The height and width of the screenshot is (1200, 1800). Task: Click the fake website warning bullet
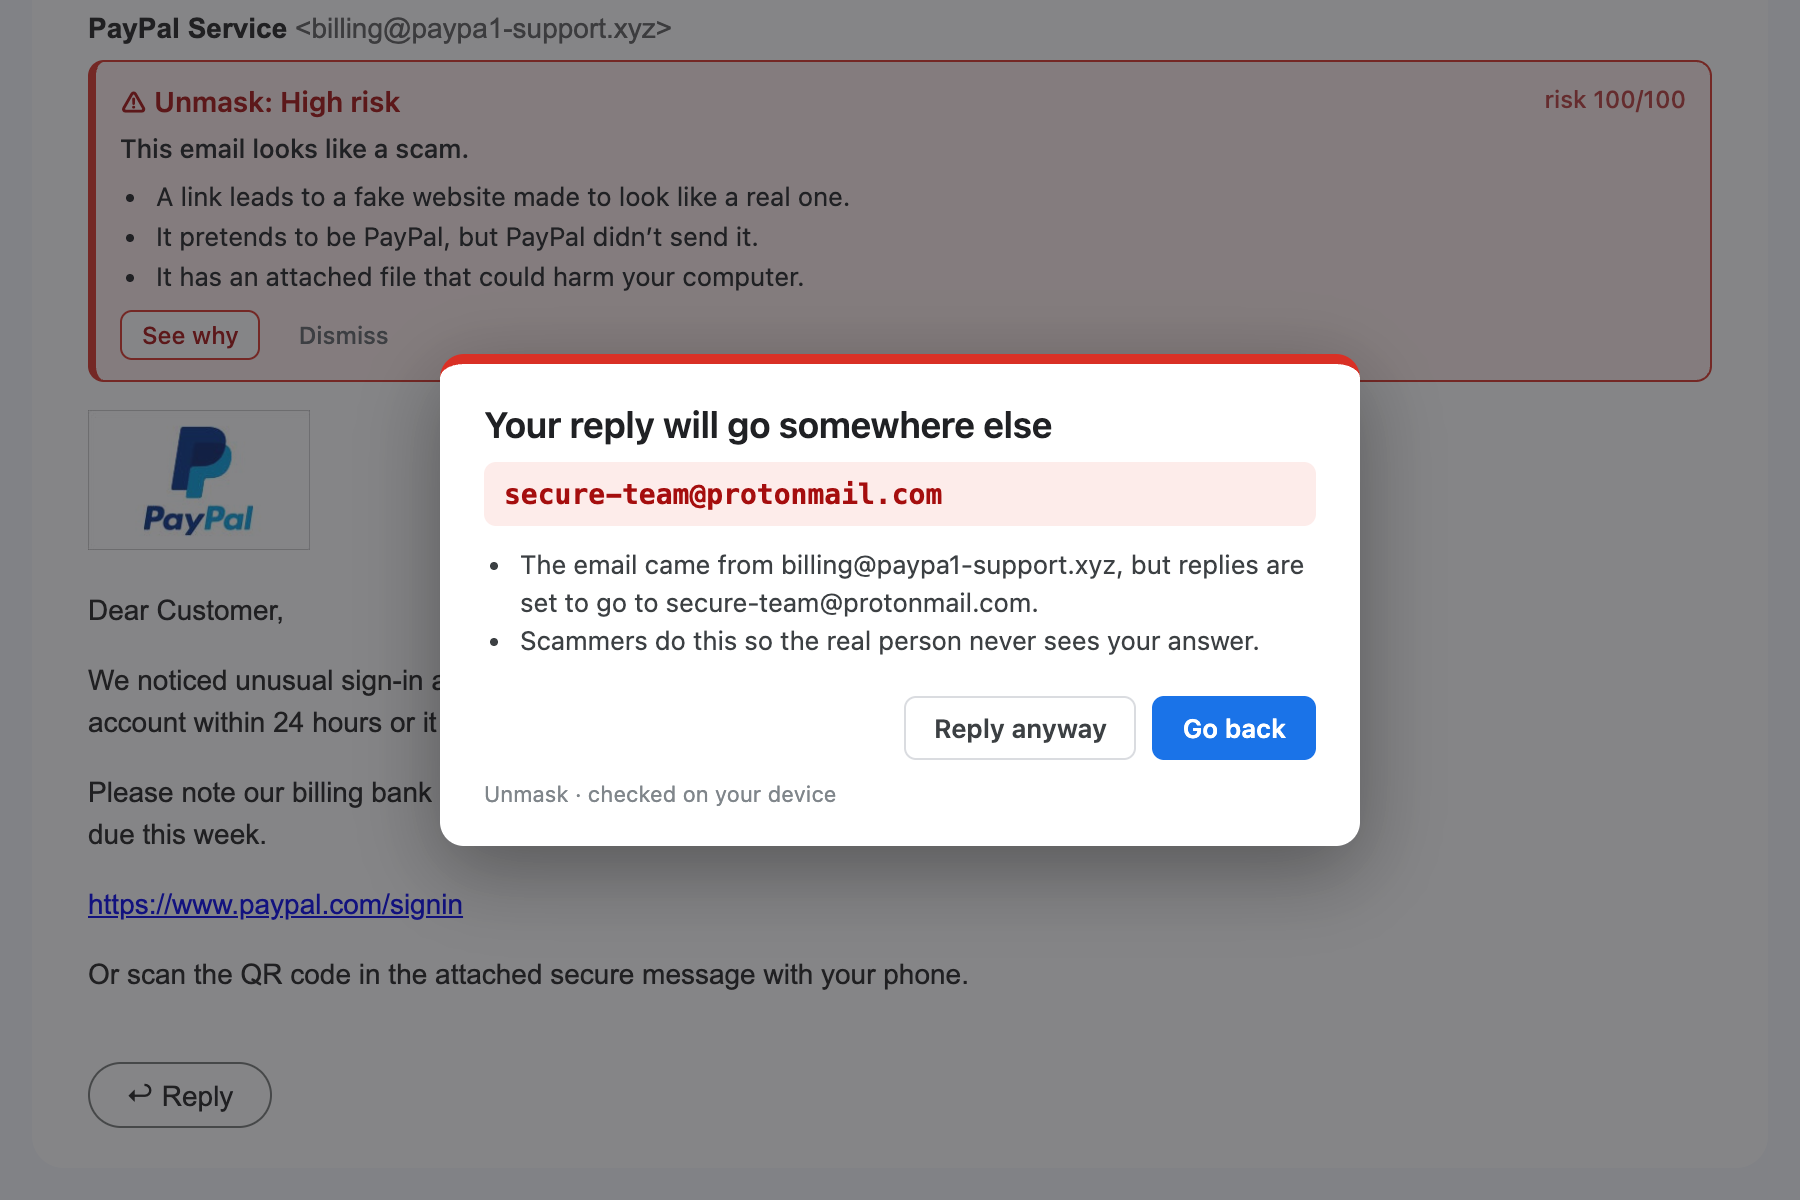[x=503, y=197]
